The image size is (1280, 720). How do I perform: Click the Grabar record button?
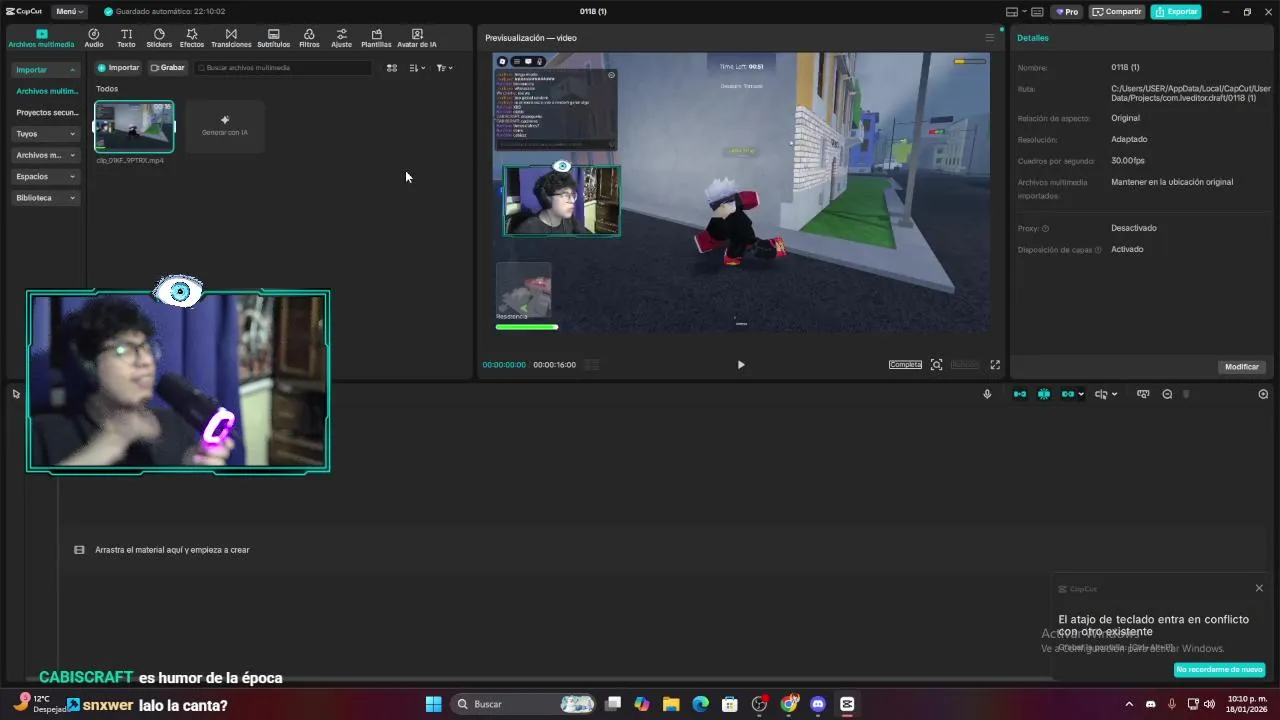168,68
